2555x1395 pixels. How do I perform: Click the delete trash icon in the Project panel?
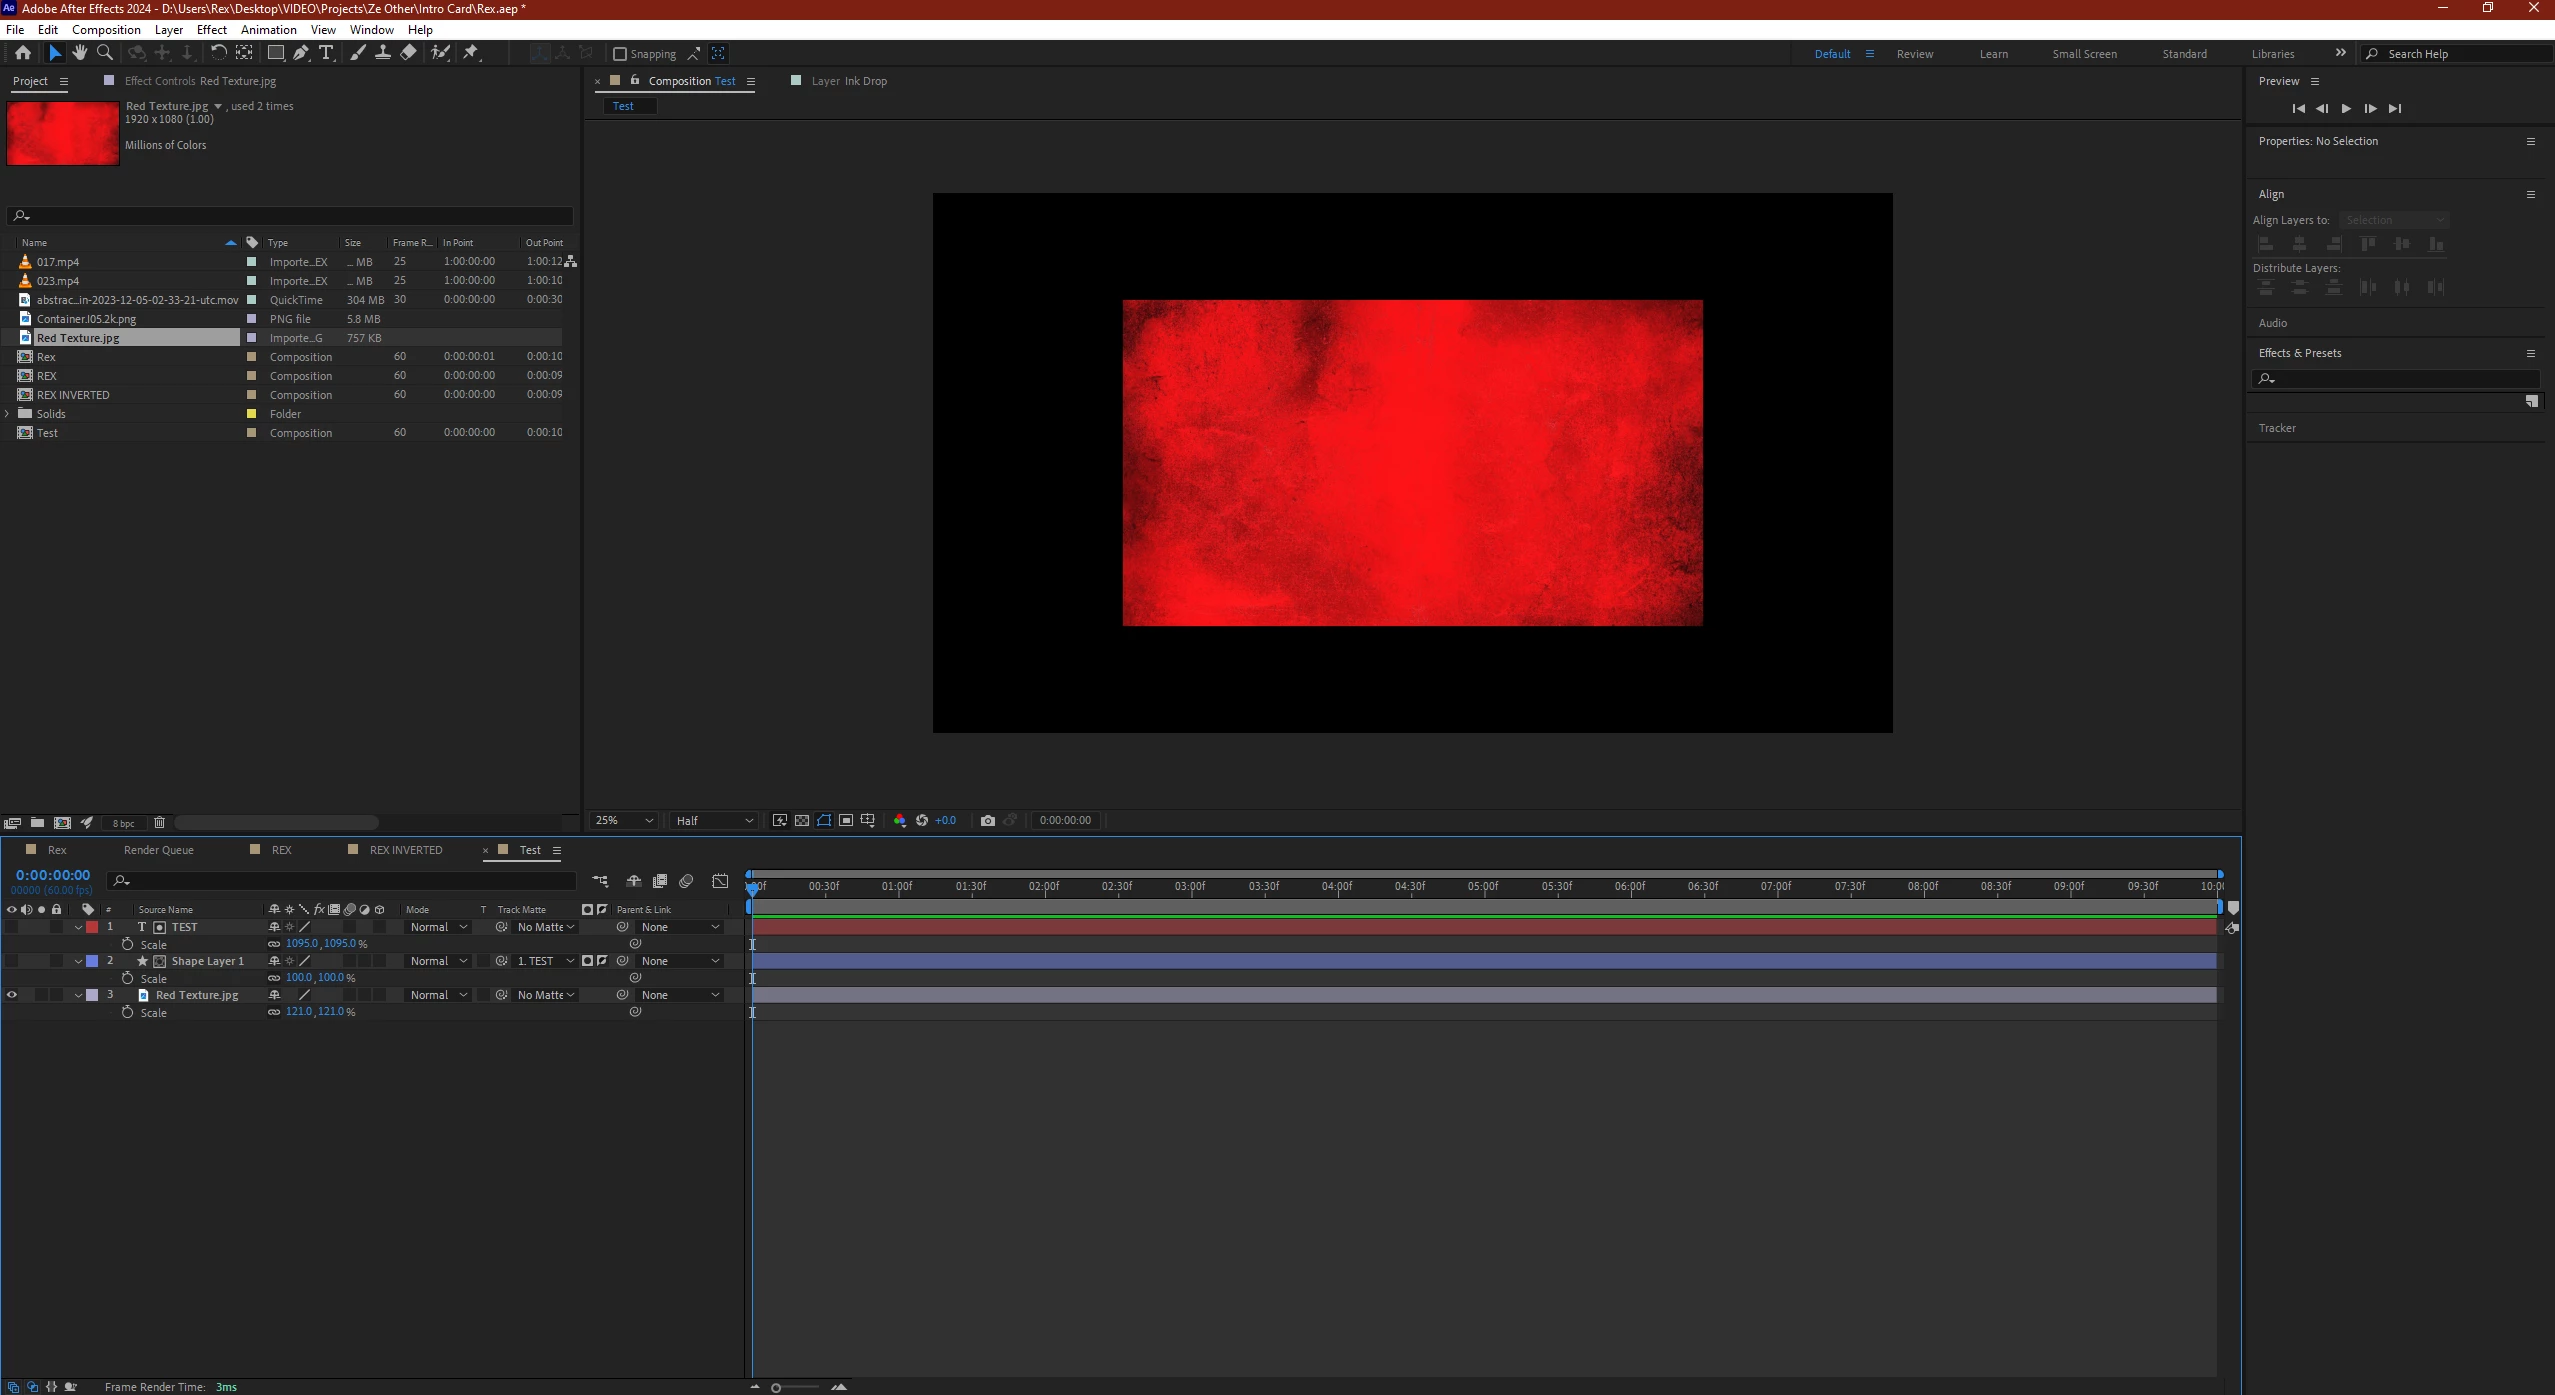(159, 823)
